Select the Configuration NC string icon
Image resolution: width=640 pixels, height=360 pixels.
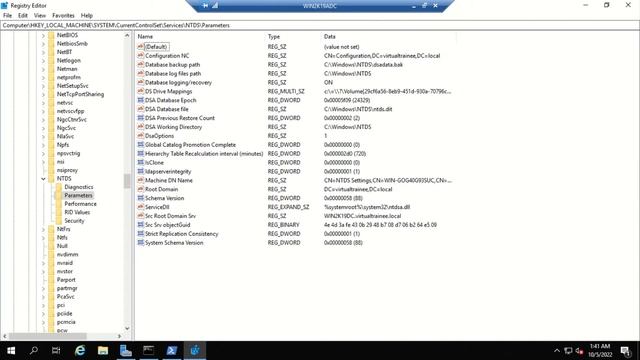tap(141, 56)
